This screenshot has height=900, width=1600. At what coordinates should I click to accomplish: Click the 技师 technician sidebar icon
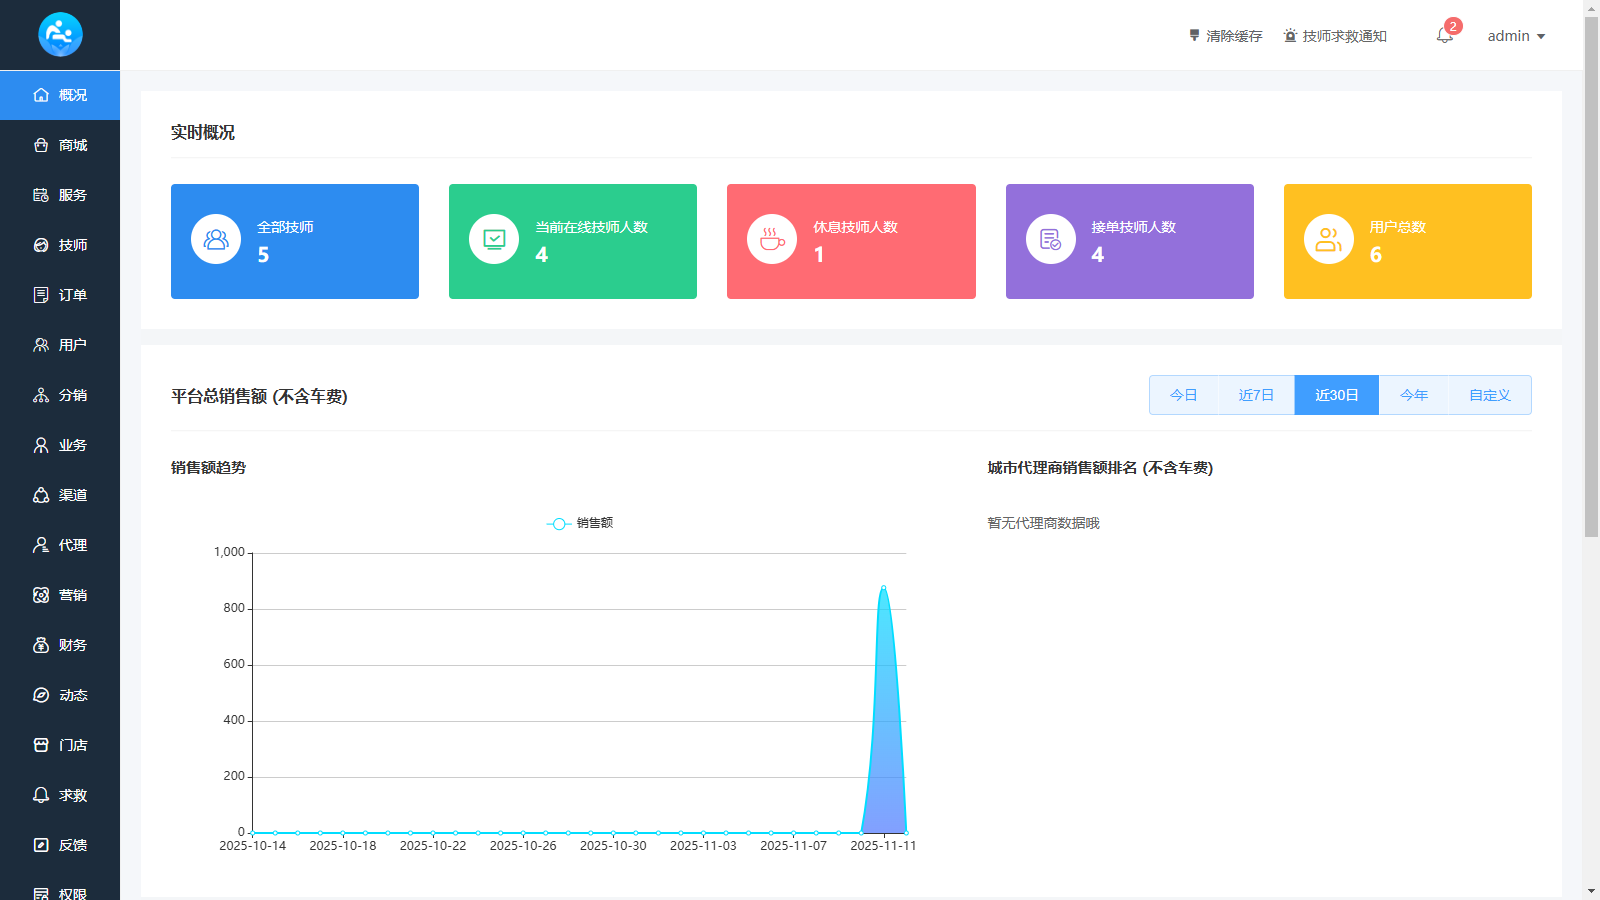pos(41,245)
